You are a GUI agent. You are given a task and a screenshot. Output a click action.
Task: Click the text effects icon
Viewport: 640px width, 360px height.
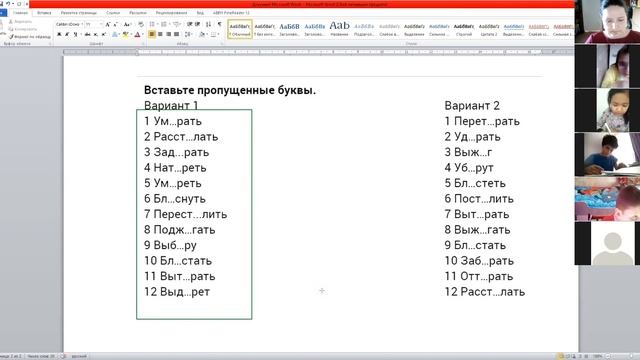point(115,34)
